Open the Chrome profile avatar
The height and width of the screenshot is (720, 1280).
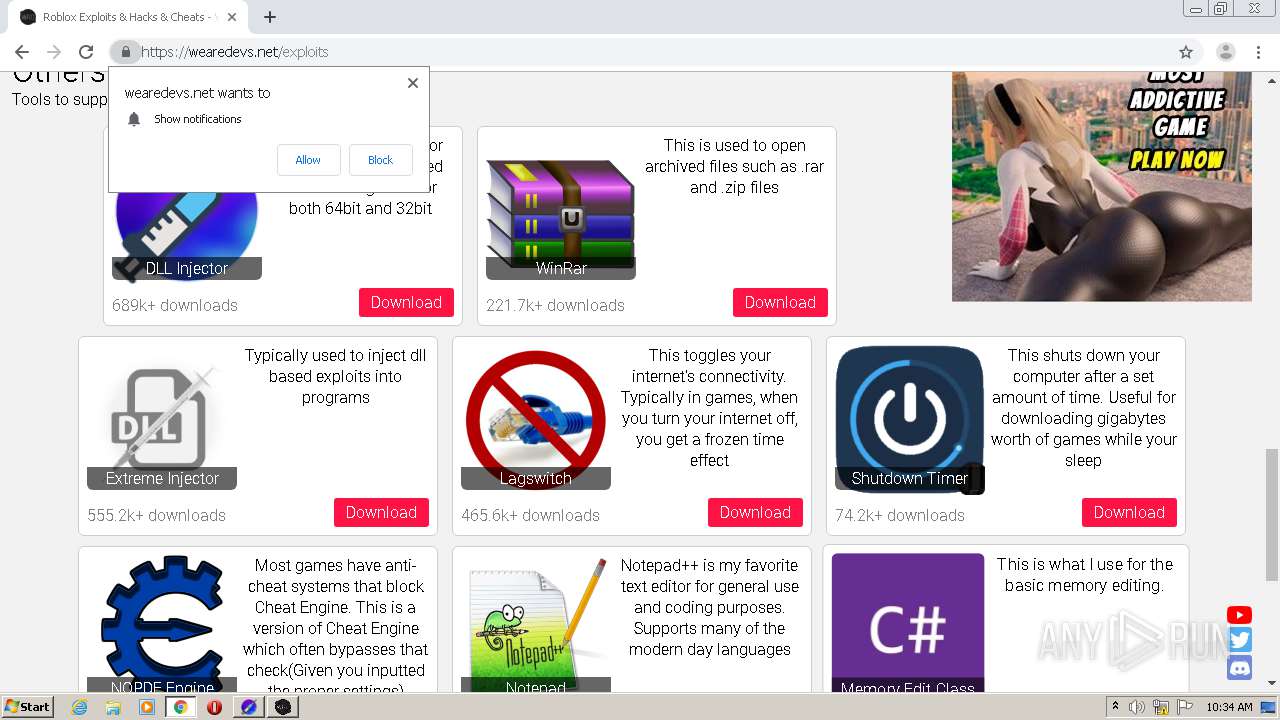1225,52
